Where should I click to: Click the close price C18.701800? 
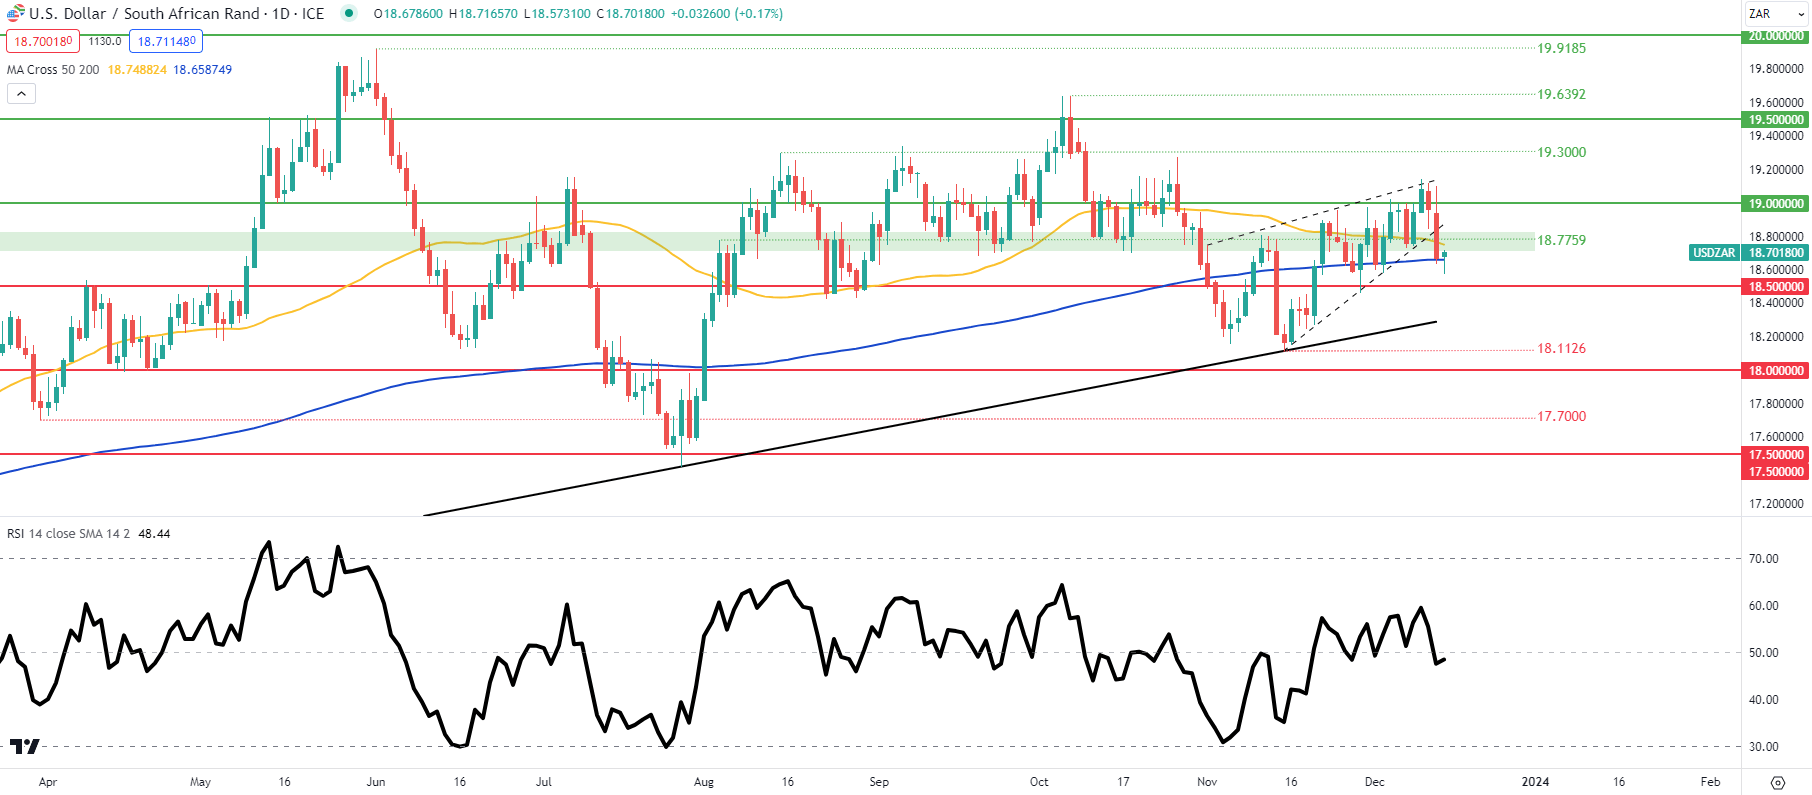click(x=630, y=14)
